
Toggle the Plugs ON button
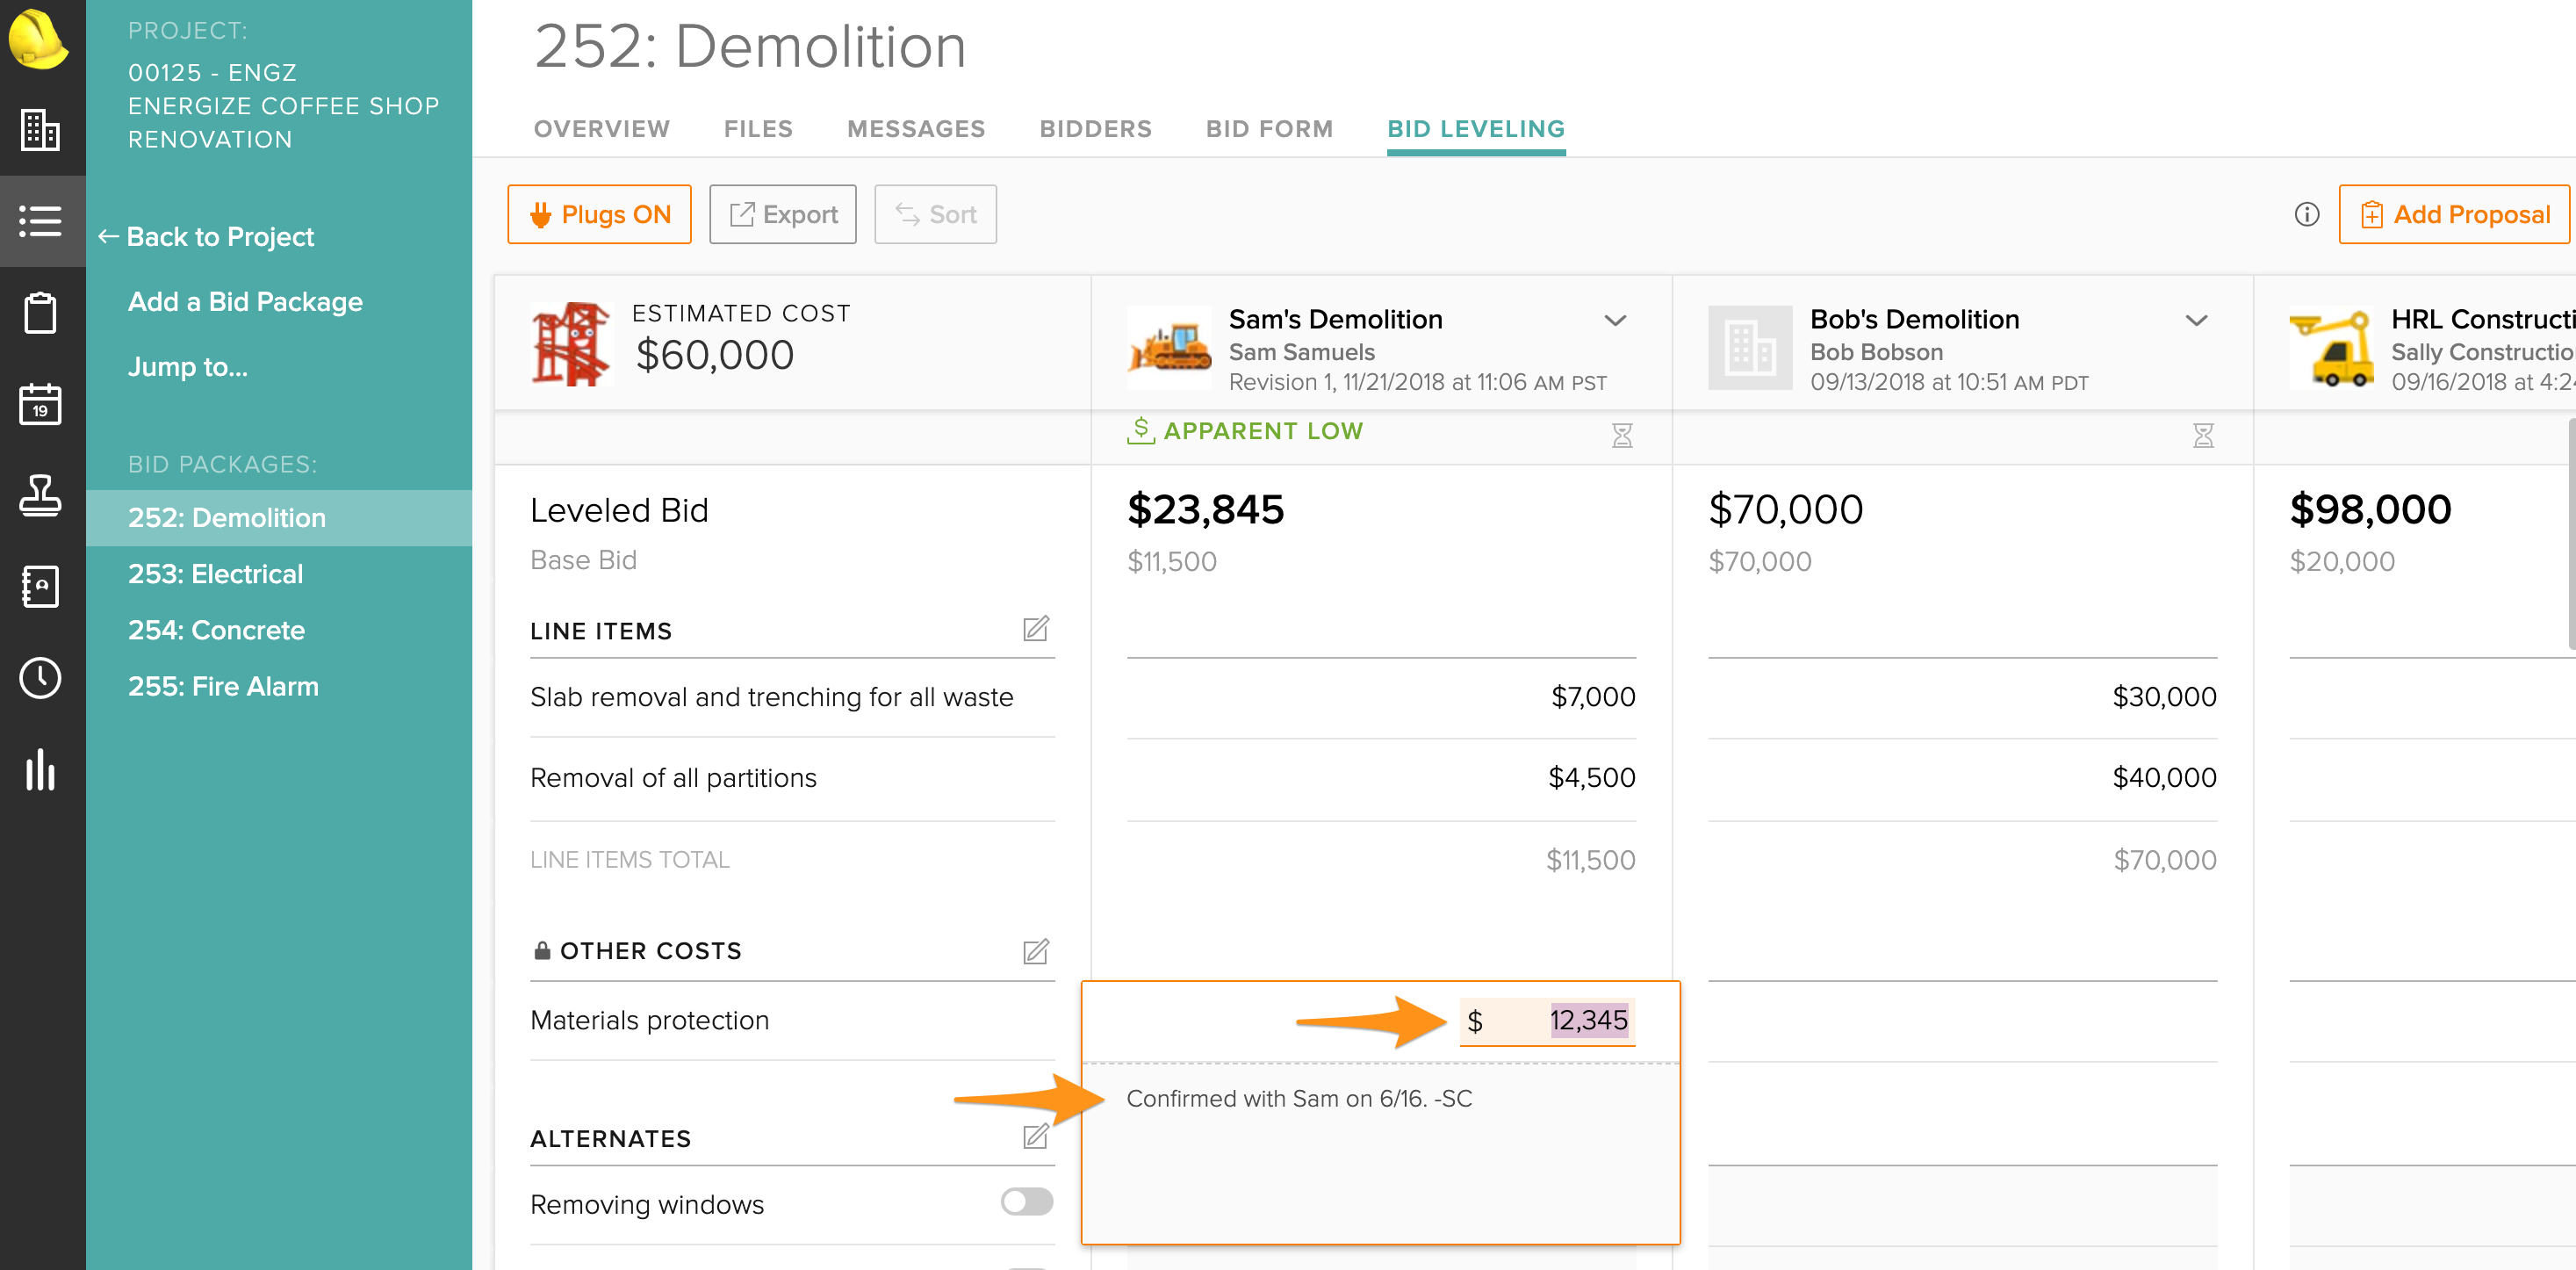599,214
